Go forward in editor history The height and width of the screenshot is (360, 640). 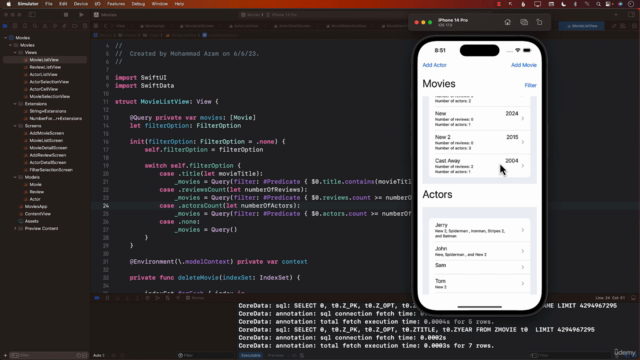click(111, 26)
